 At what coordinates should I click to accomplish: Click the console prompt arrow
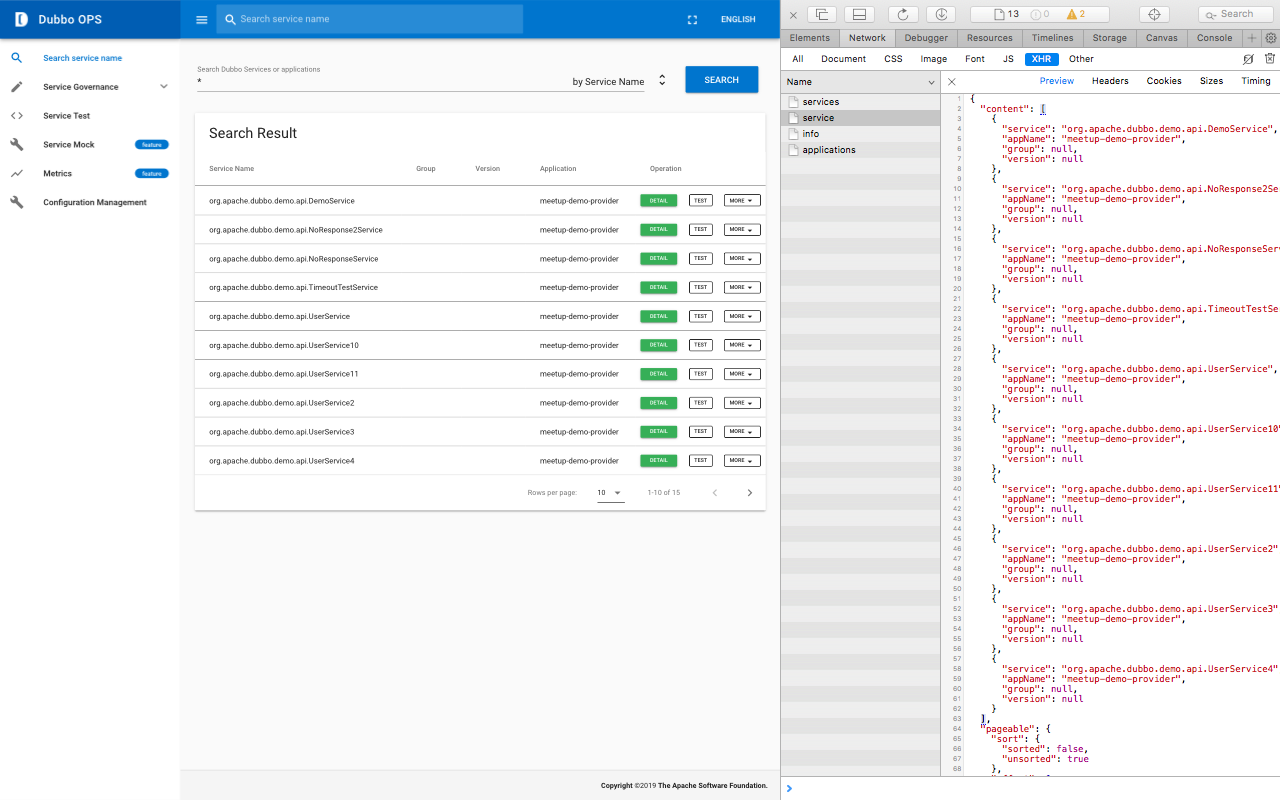tap(789, 788)
